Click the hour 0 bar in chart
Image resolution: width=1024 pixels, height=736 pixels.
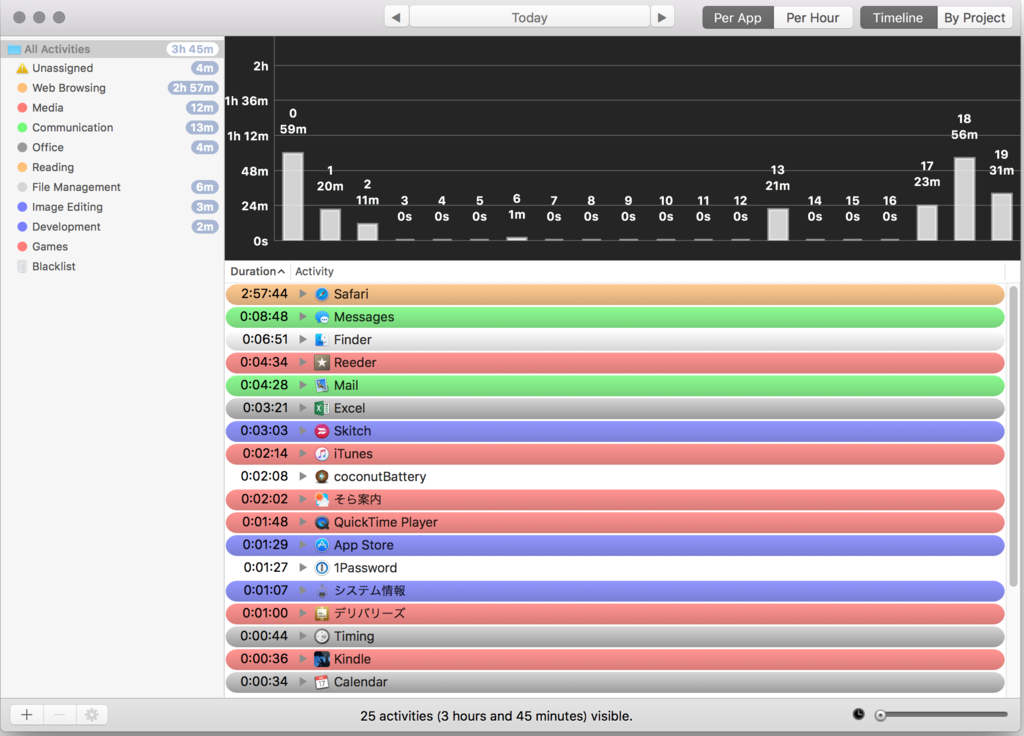click(293, 197)
